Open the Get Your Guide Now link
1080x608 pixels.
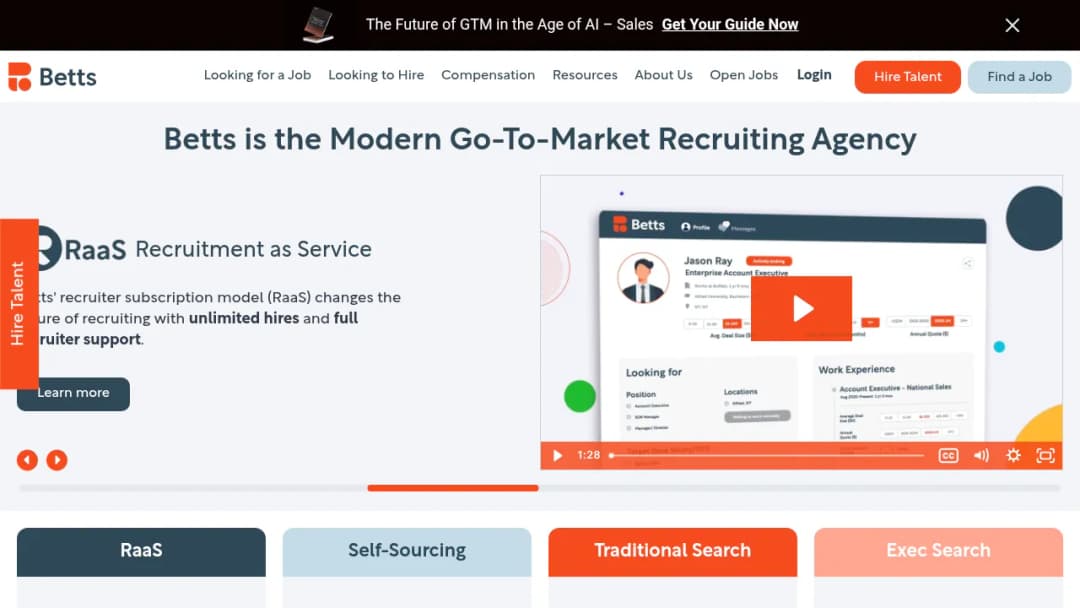coord(729,25)
